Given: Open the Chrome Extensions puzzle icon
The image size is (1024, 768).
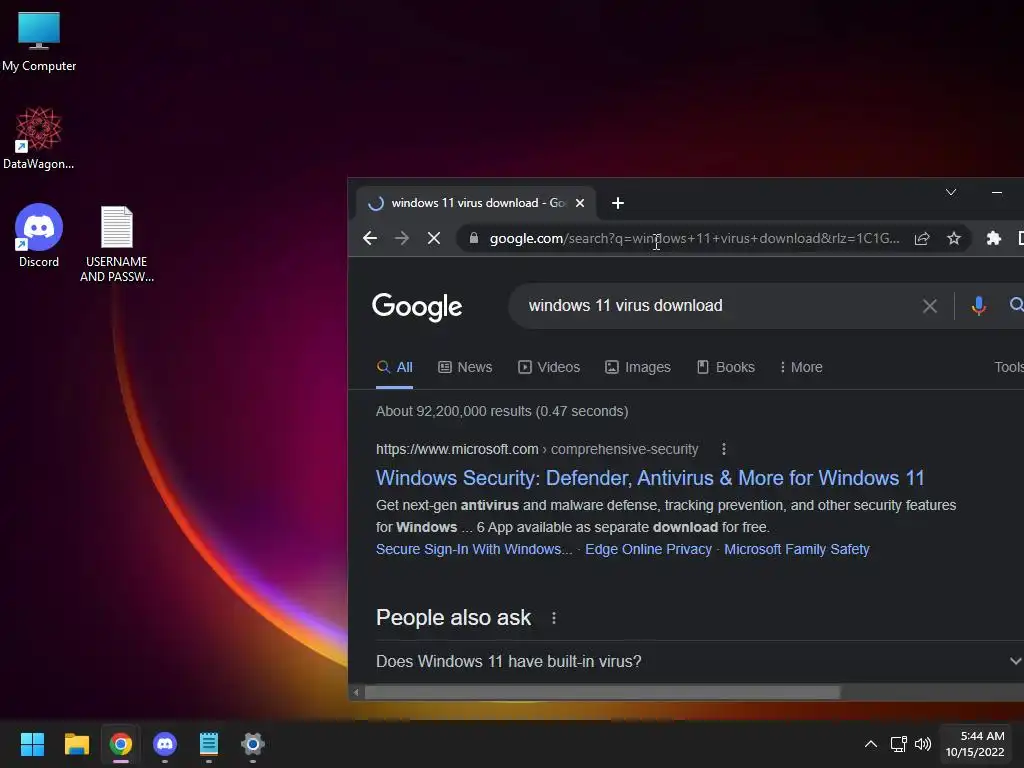Looking at the screenshot, I should (993, 238).
